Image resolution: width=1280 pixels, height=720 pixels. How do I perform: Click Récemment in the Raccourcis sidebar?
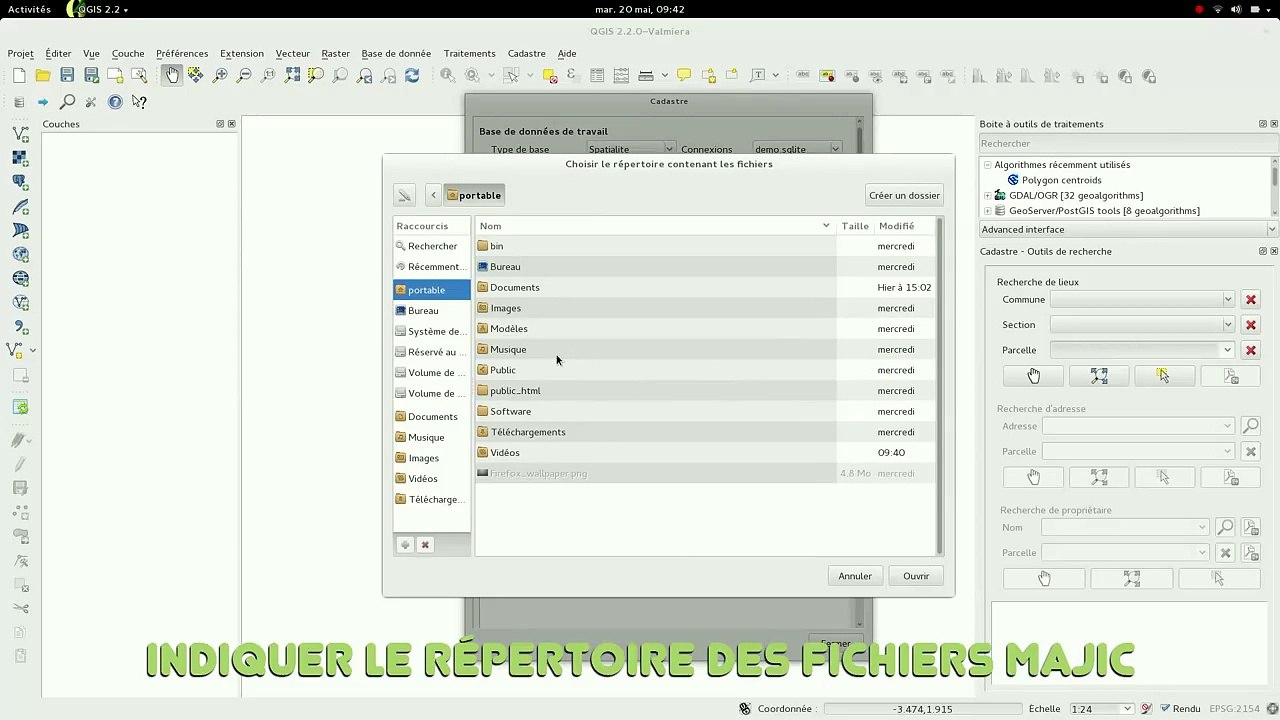[x=432, y=267]
